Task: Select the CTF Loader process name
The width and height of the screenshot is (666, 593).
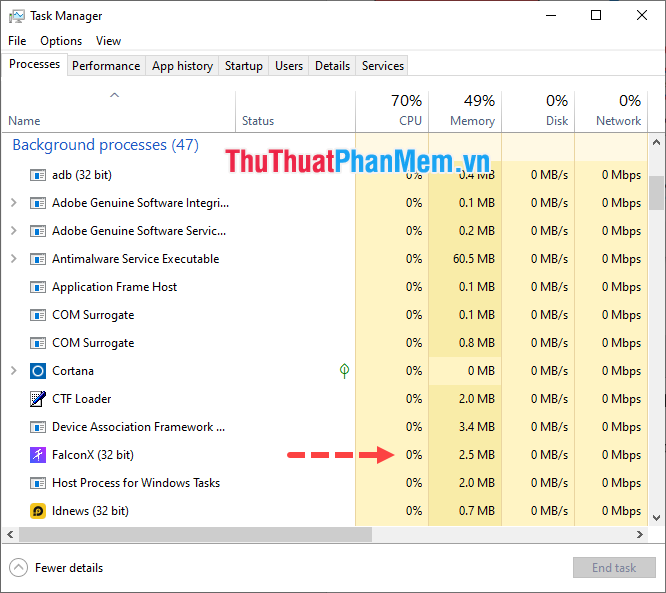Action: (82, 399)
